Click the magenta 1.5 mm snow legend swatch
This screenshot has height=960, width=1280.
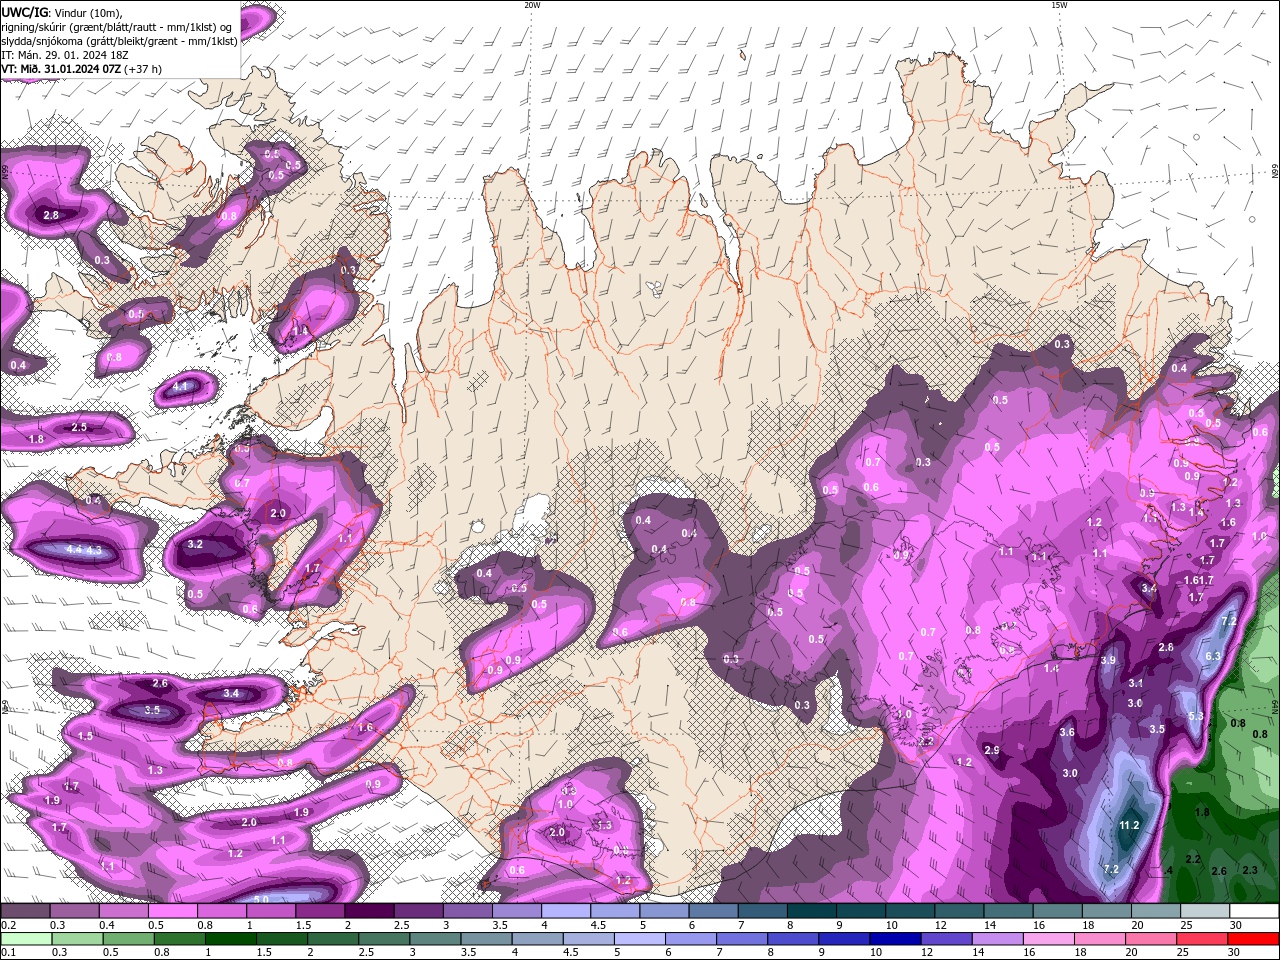[x=320, y=911]
